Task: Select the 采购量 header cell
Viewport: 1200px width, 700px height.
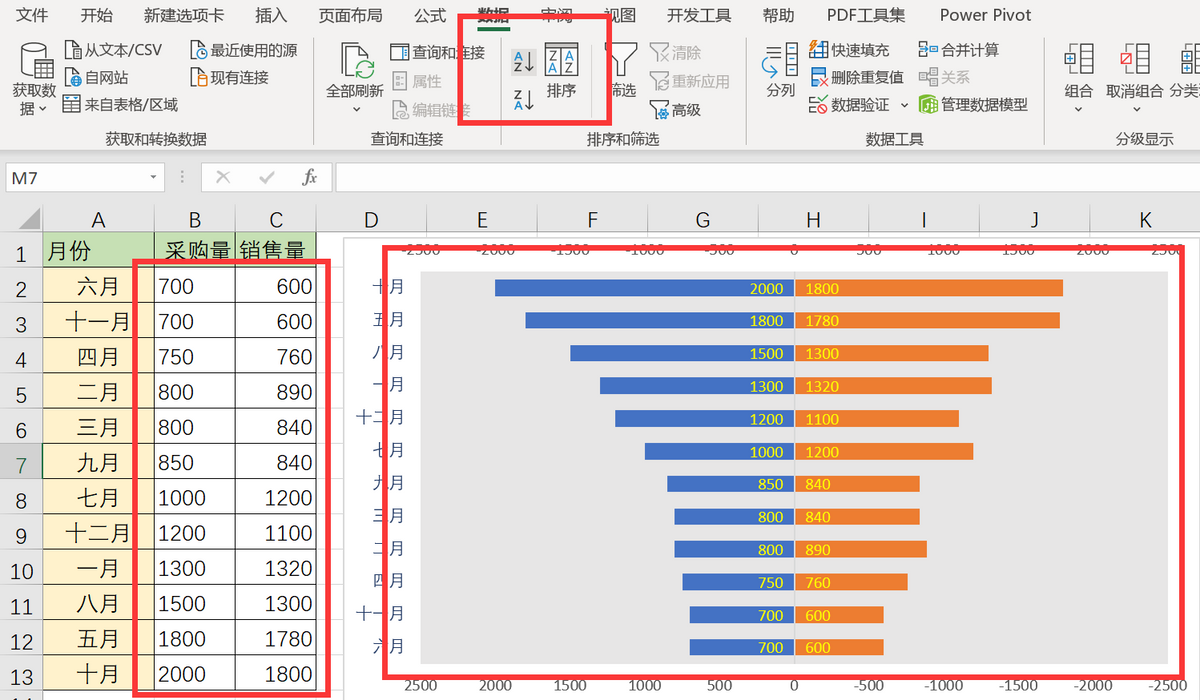Action: coord(195,250)
